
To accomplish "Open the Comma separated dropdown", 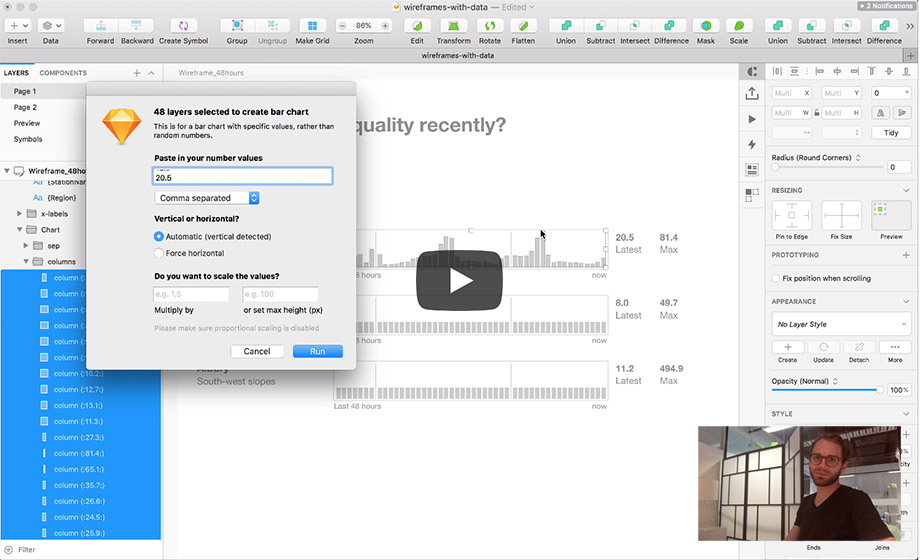I will tap(207, 198).
